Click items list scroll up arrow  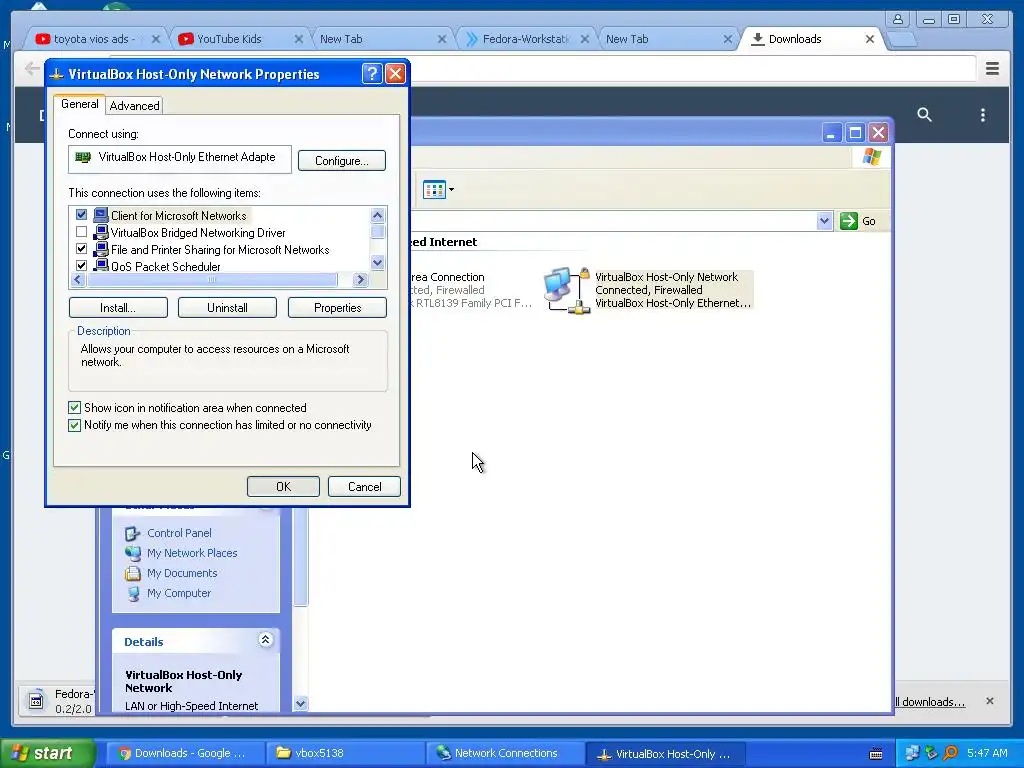coord(377,215)
